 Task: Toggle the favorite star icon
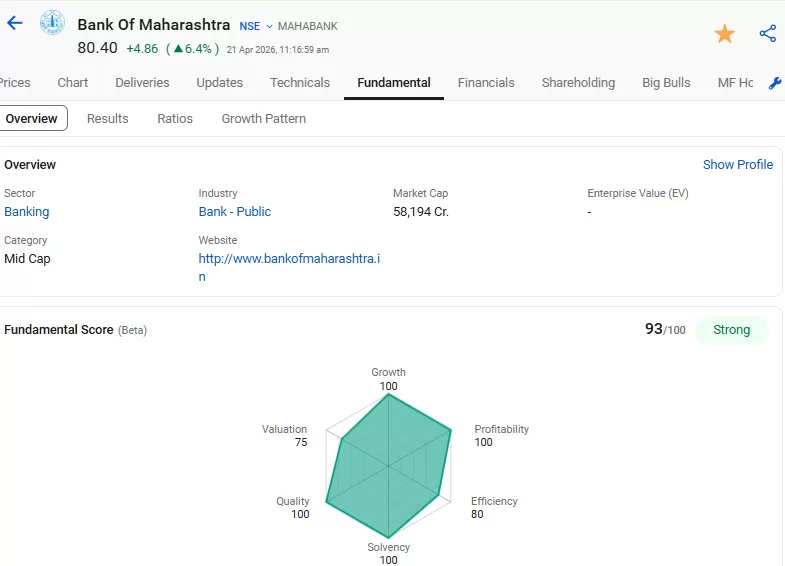pyautogui.click(x=724, y=34)
